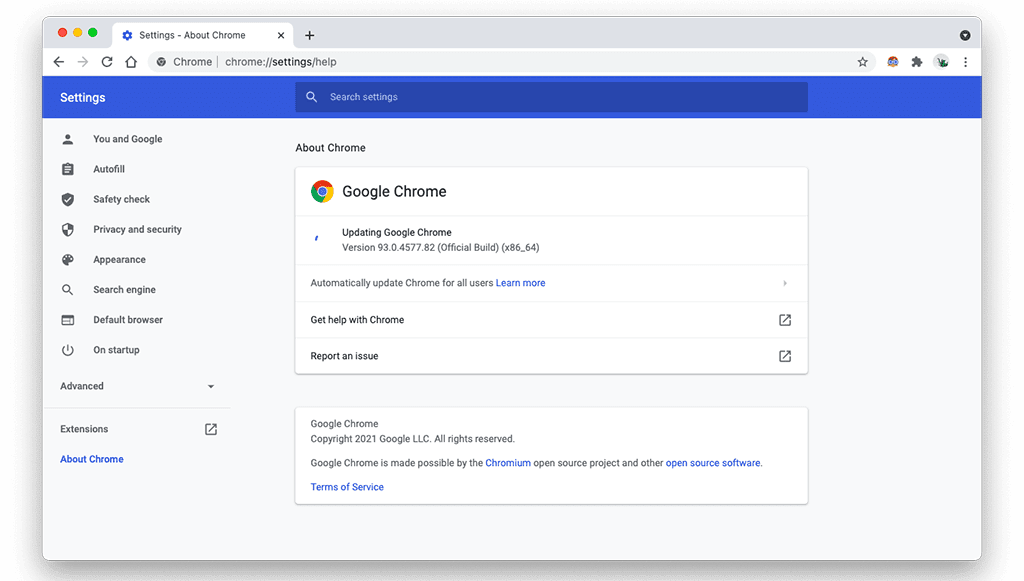This screenshot has width=1024, height=581.
Task: Click the Privacy and security shield icon
Action: (x=68, y=229)
